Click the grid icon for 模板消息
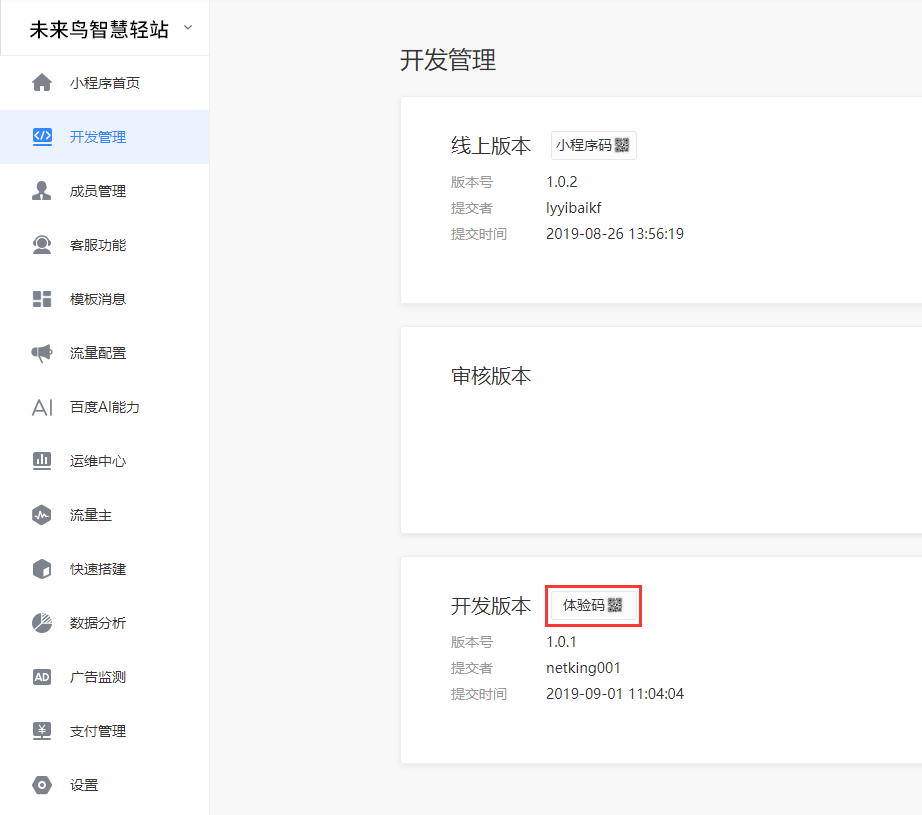Viewport: 922px width, 815px height. pos(42,299)
